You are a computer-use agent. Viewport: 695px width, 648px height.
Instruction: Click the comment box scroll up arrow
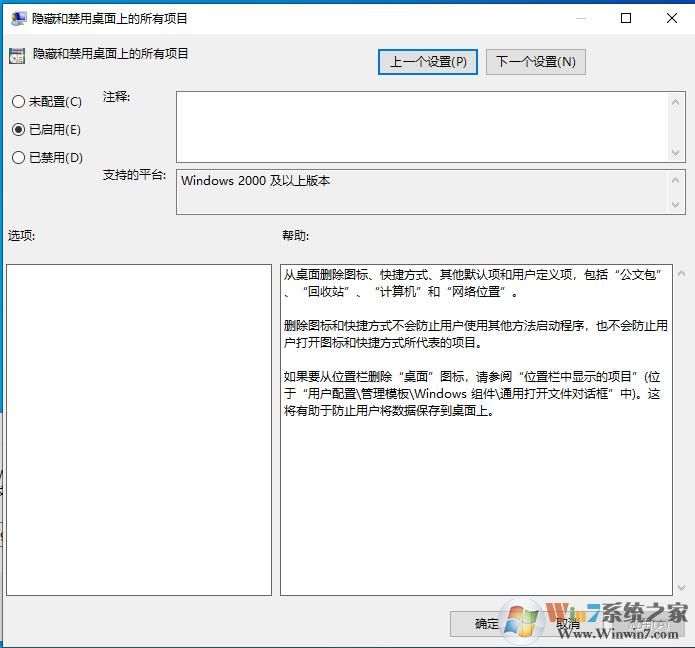pos(675,102)
